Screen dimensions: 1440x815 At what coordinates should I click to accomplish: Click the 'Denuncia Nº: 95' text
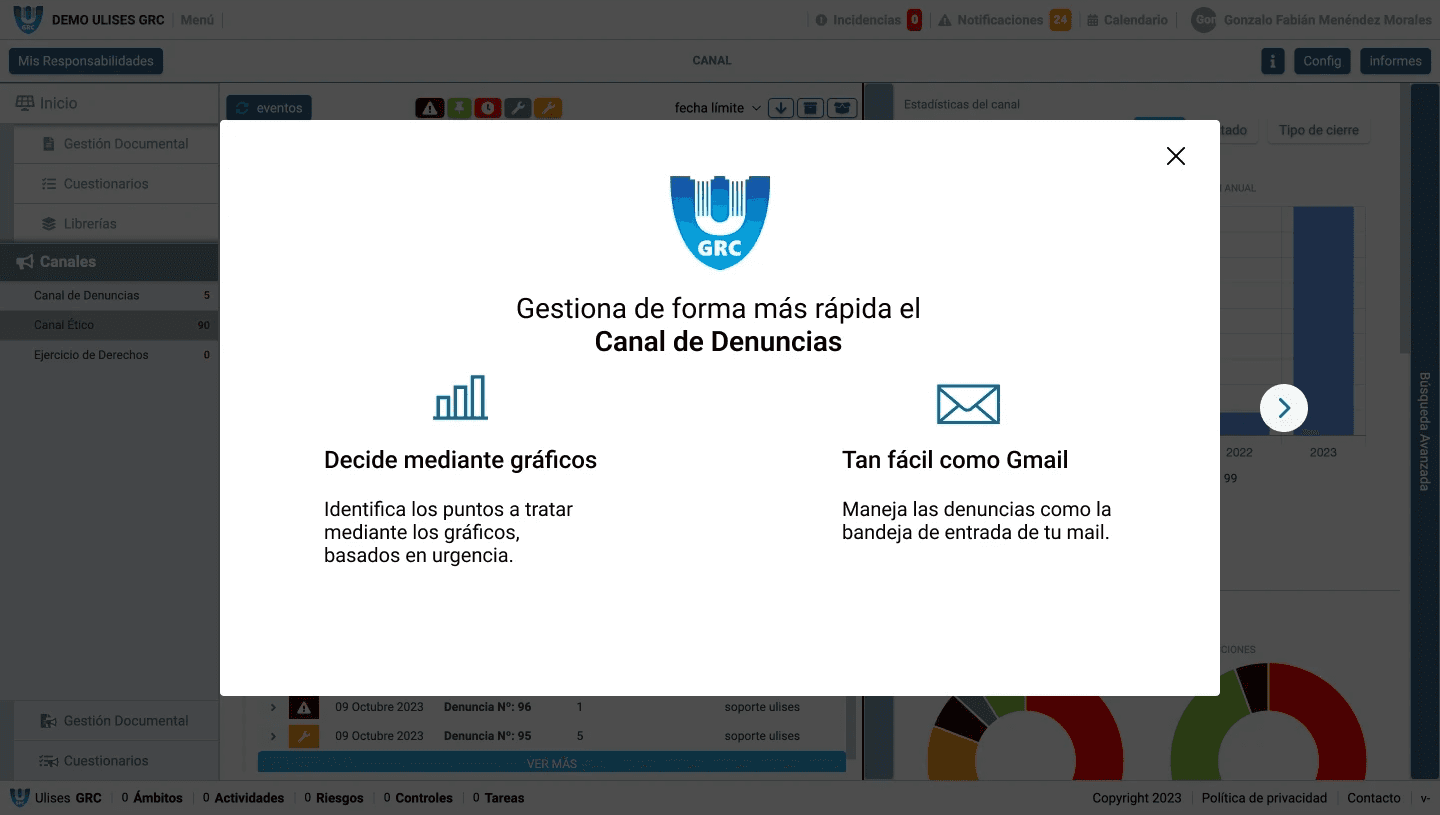[487, 736]
